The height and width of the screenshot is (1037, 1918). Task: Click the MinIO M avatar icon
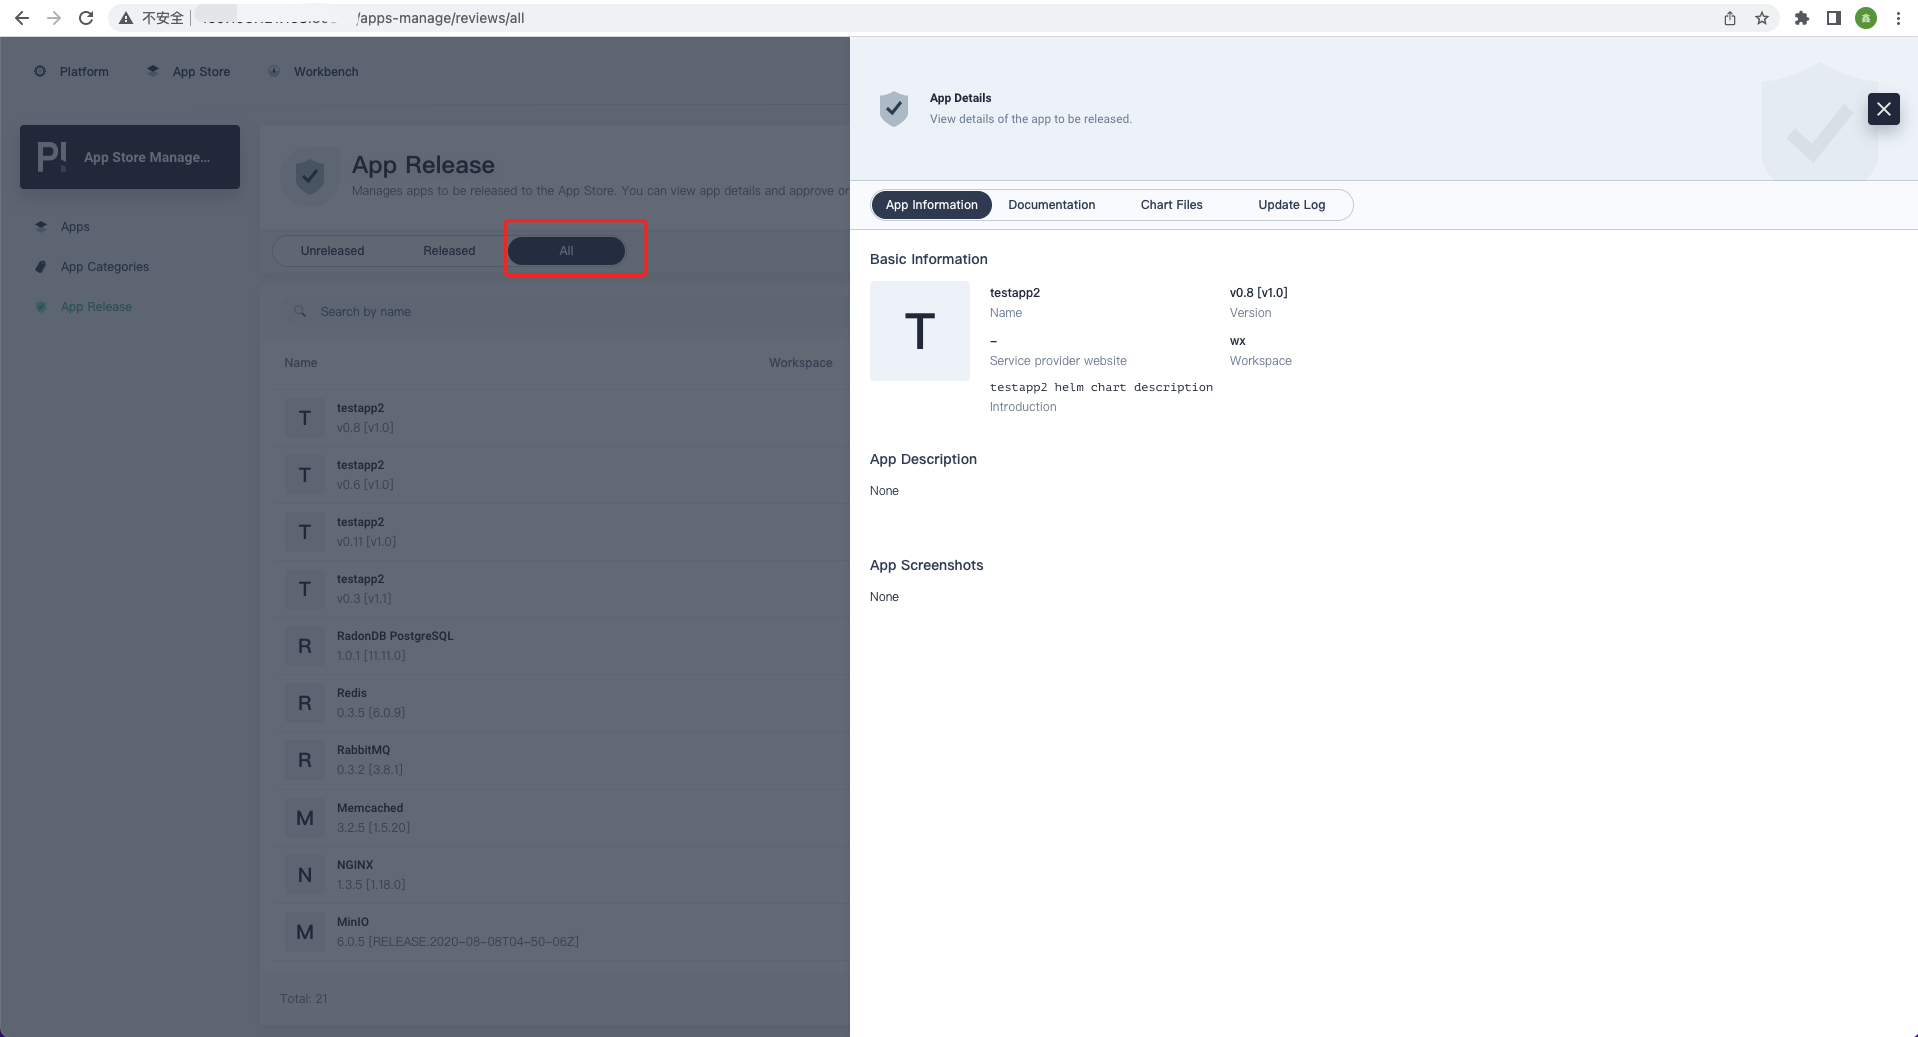tap(305, 932)
